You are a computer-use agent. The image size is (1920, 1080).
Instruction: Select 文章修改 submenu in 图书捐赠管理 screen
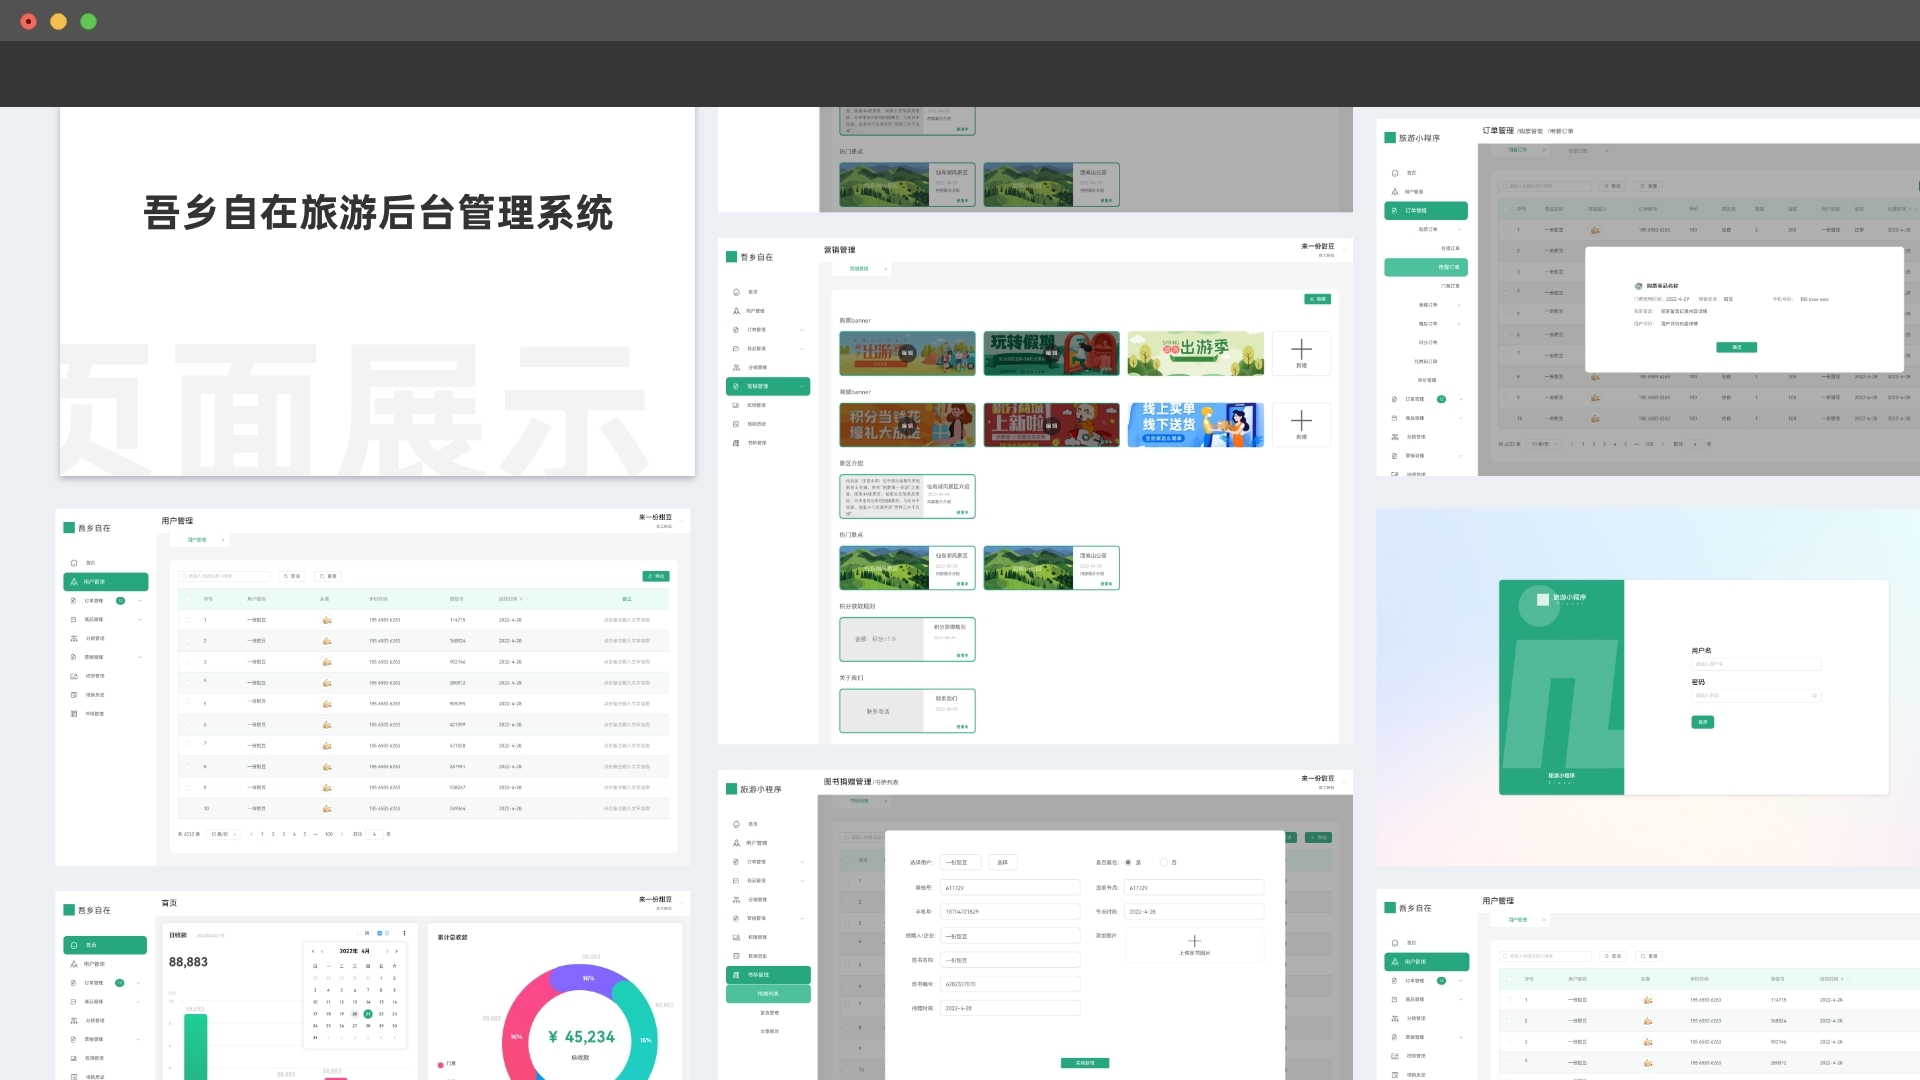point(768,1031)
